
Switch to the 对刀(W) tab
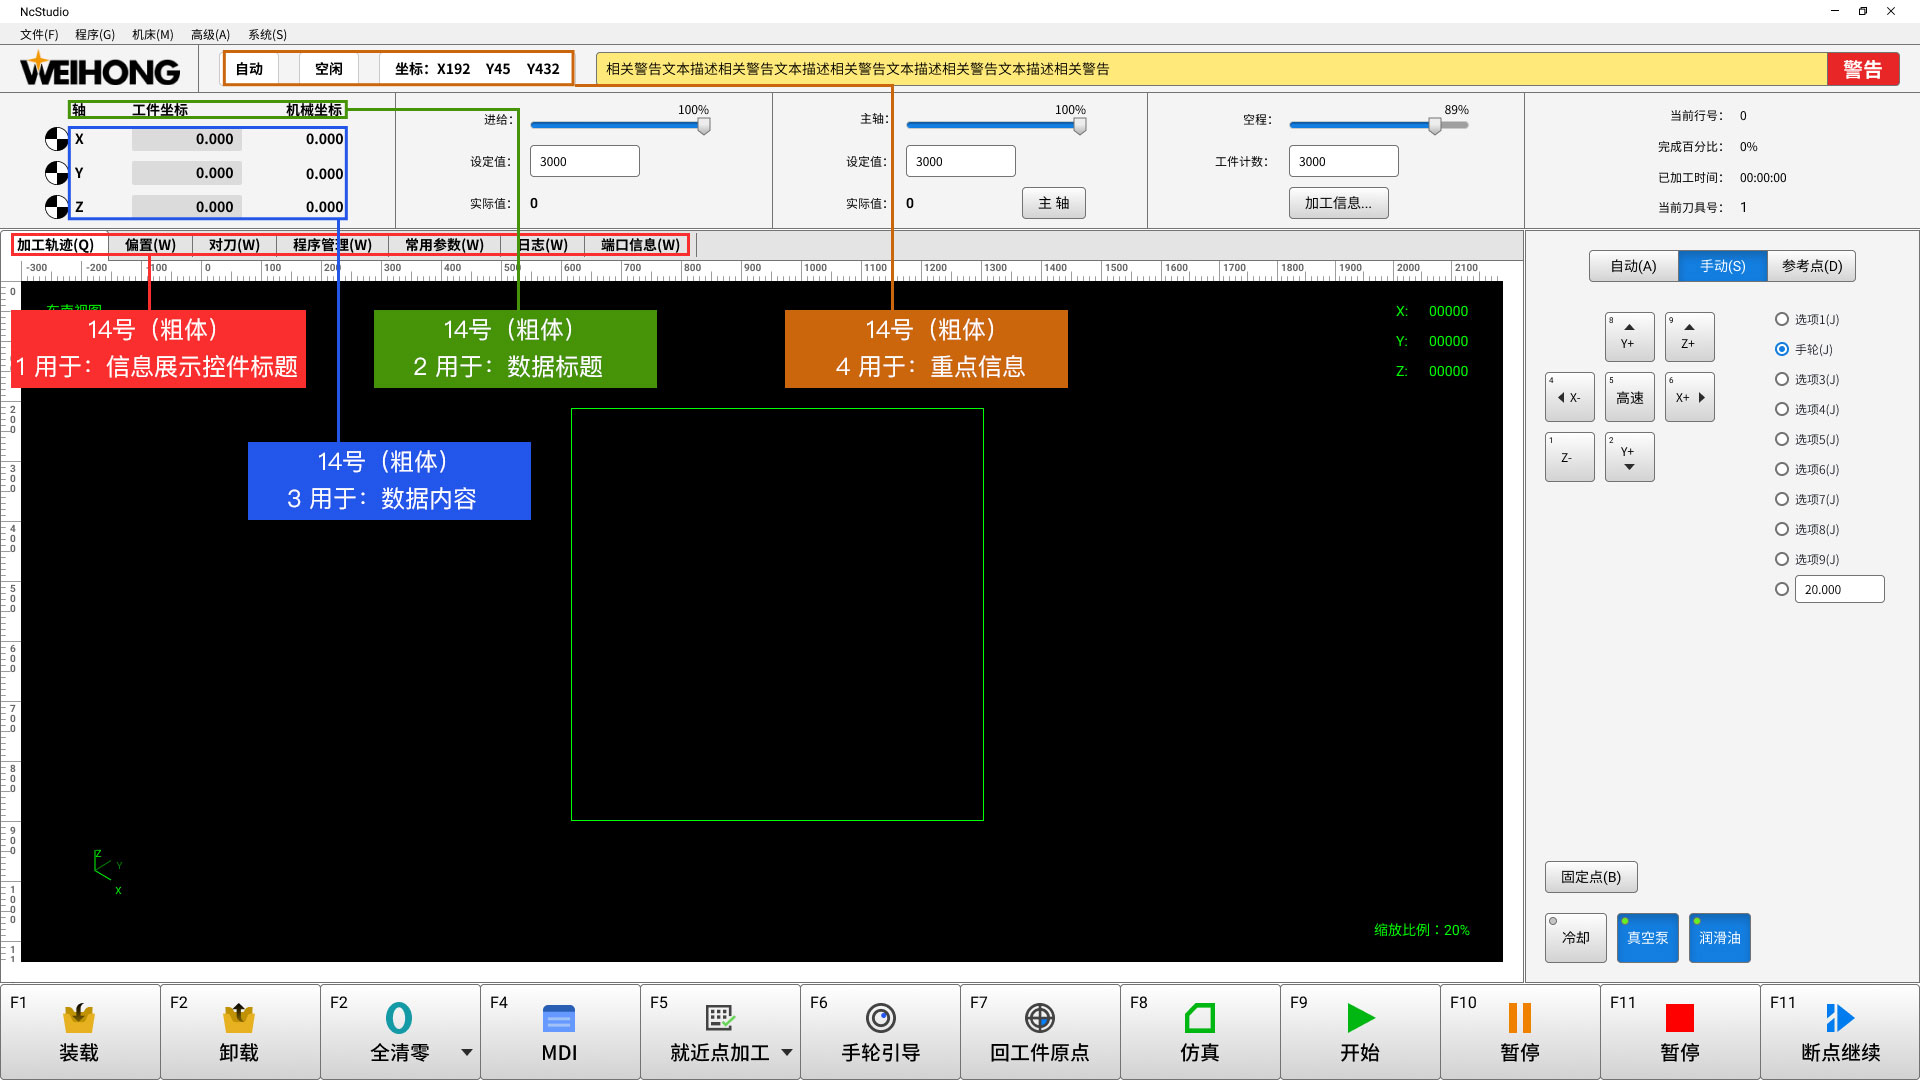click(234, 245)
